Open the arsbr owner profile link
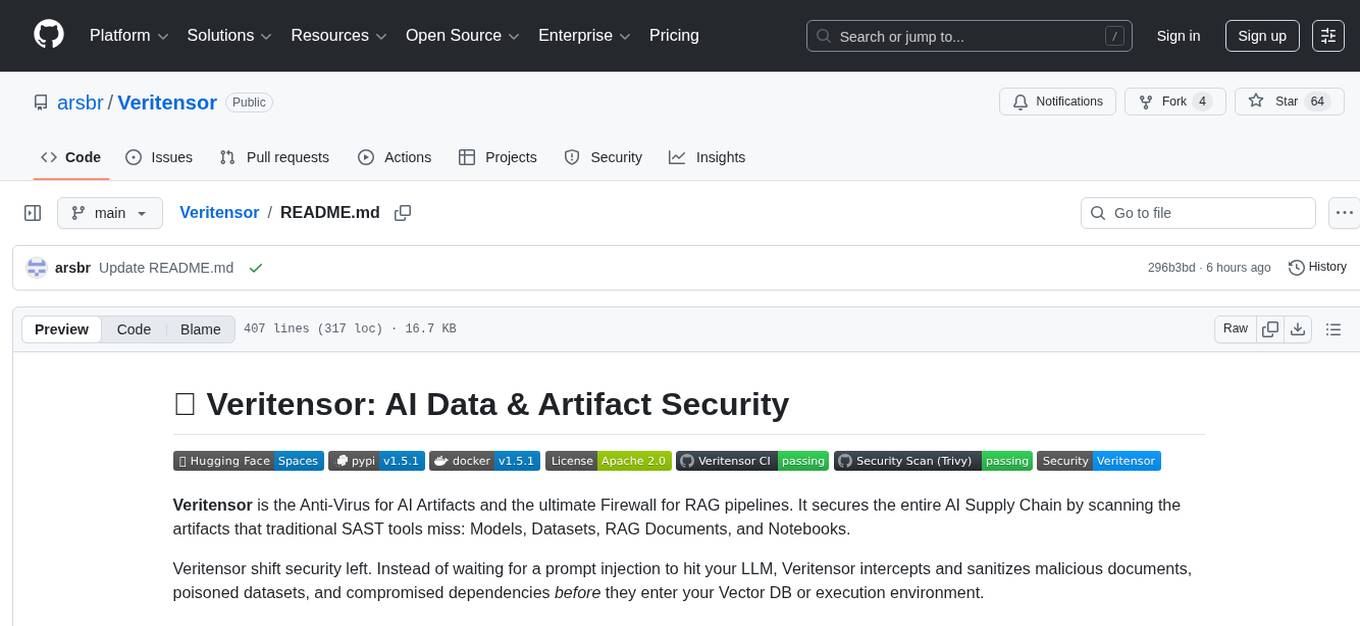Viewport: 1360px width, 626px height. tap(81, 102)
